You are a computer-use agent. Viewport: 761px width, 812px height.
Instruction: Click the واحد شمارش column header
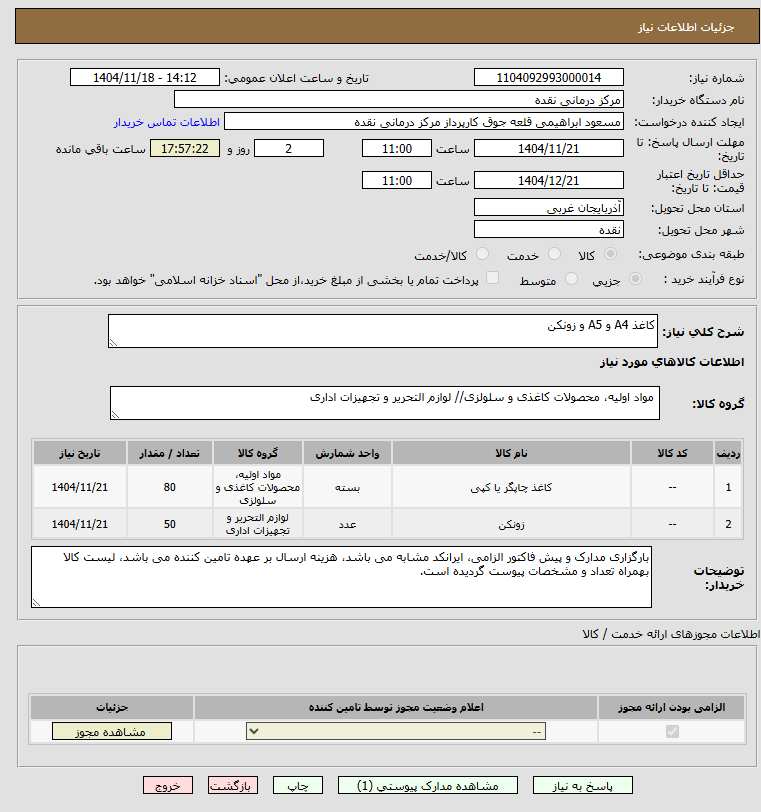tap(347, 453)
